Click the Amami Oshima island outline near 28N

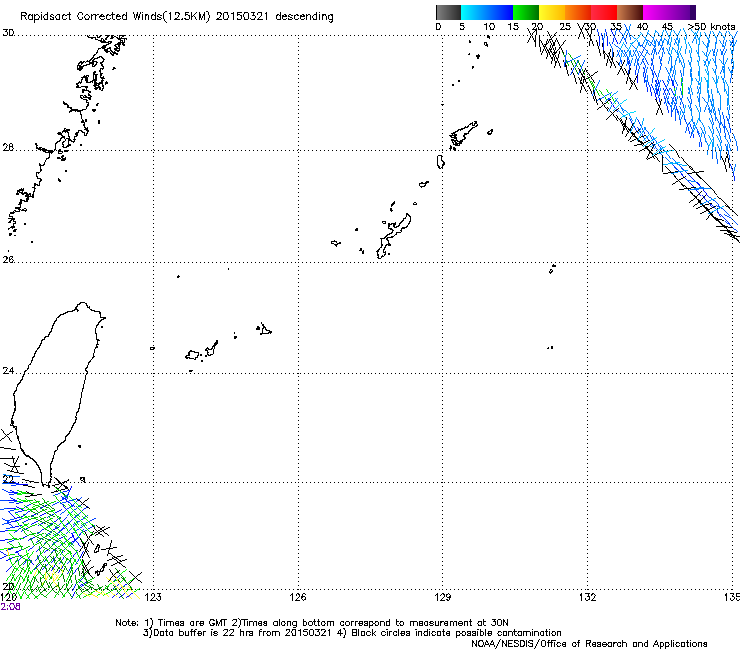[x=463, y=133]
